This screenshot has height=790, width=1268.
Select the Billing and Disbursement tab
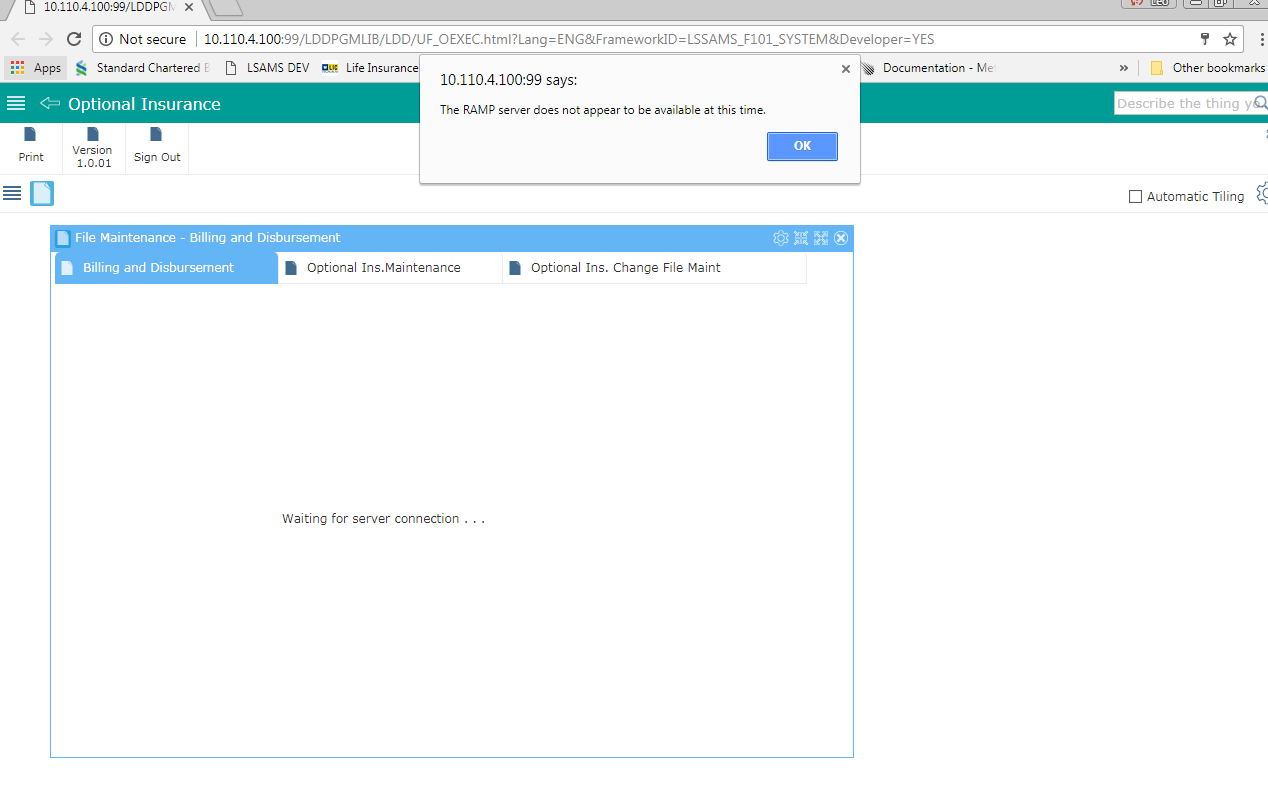pos(166,268)
